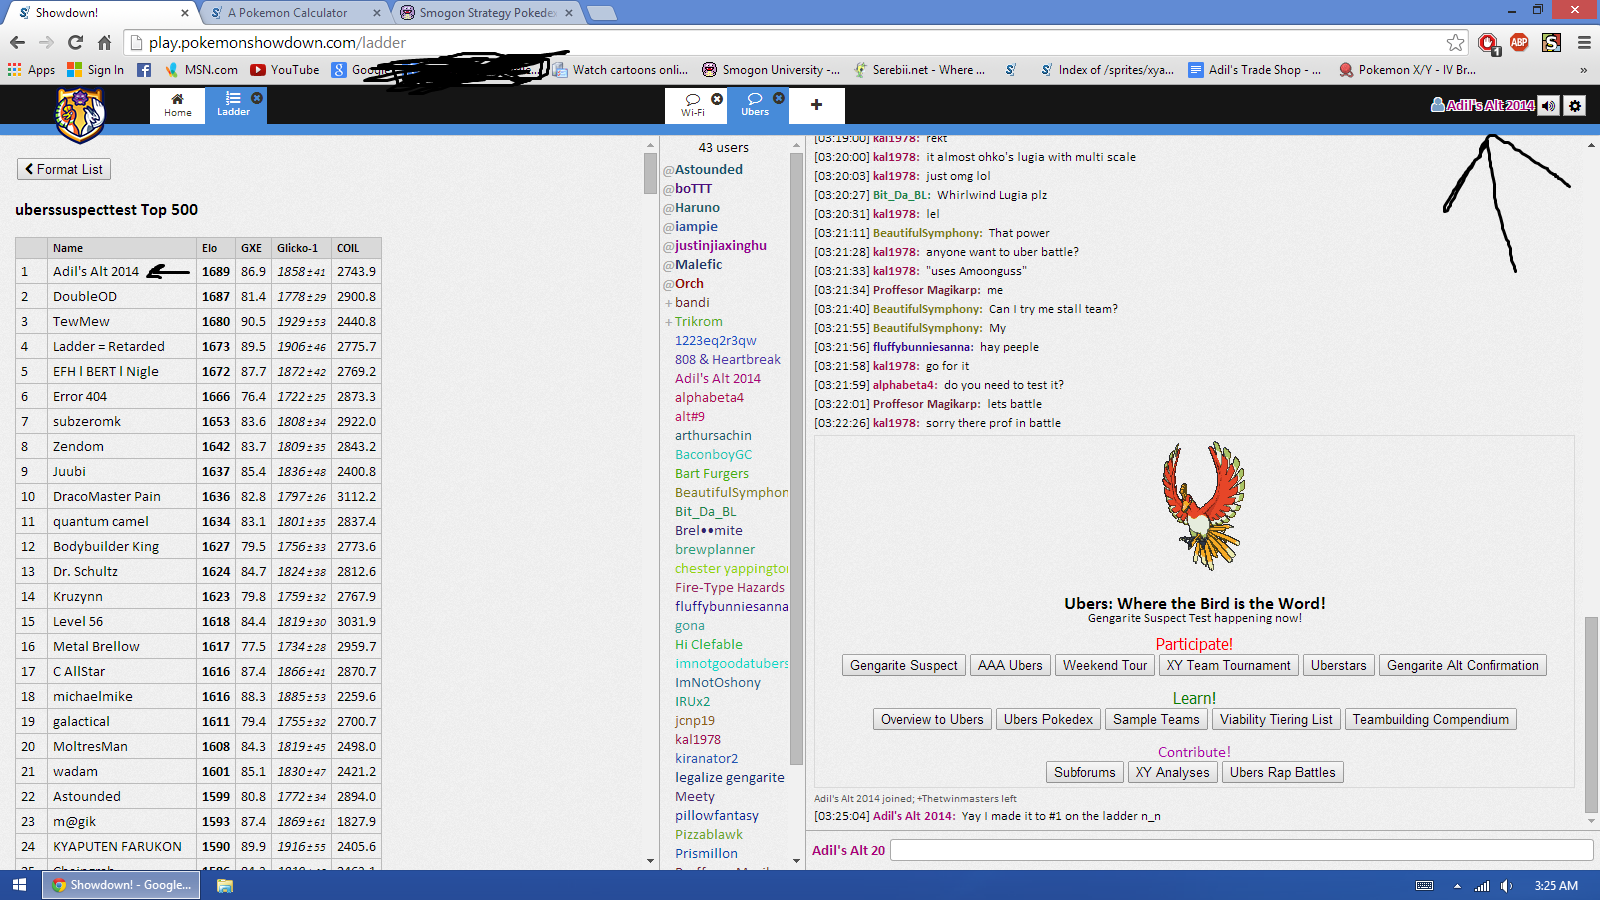1600x900 pixels.
Task: Select user Haruno in the user list
Action: [697, 207]
